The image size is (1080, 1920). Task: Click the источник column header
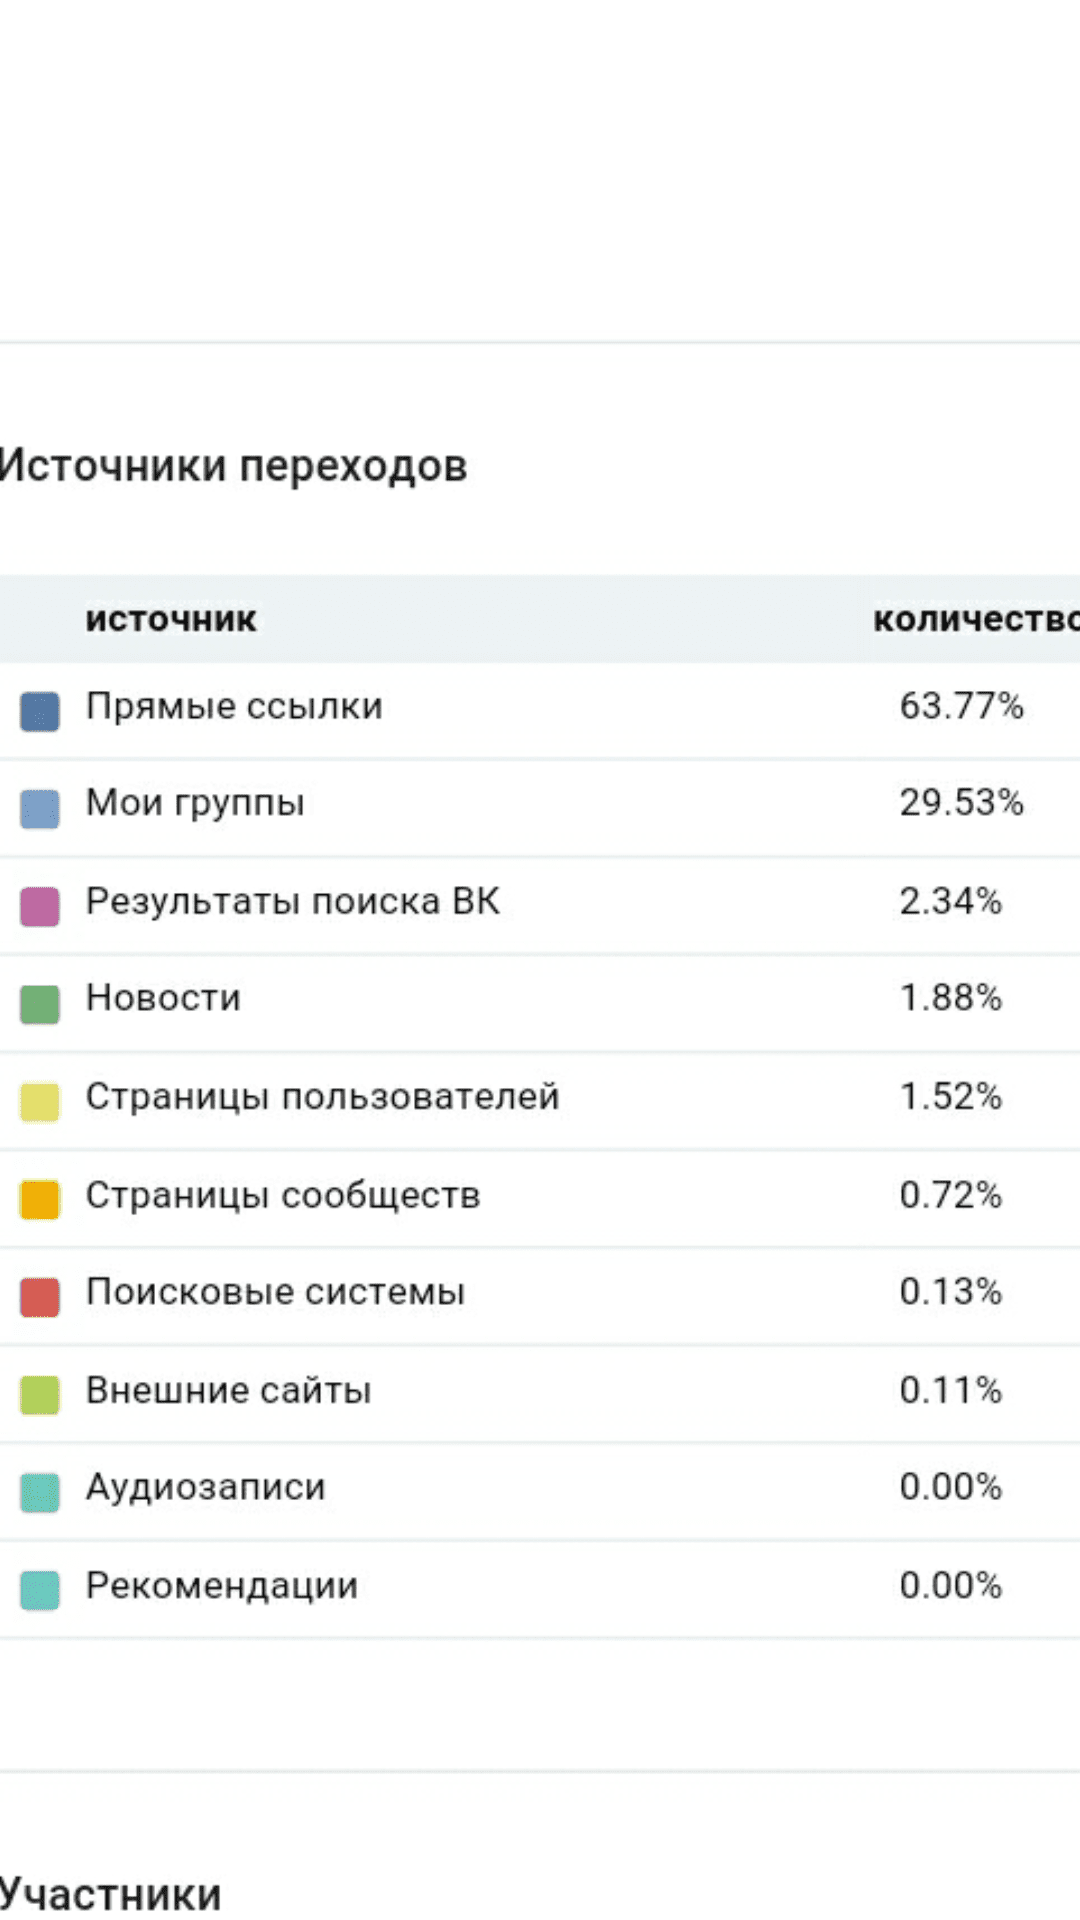(171, 619)
